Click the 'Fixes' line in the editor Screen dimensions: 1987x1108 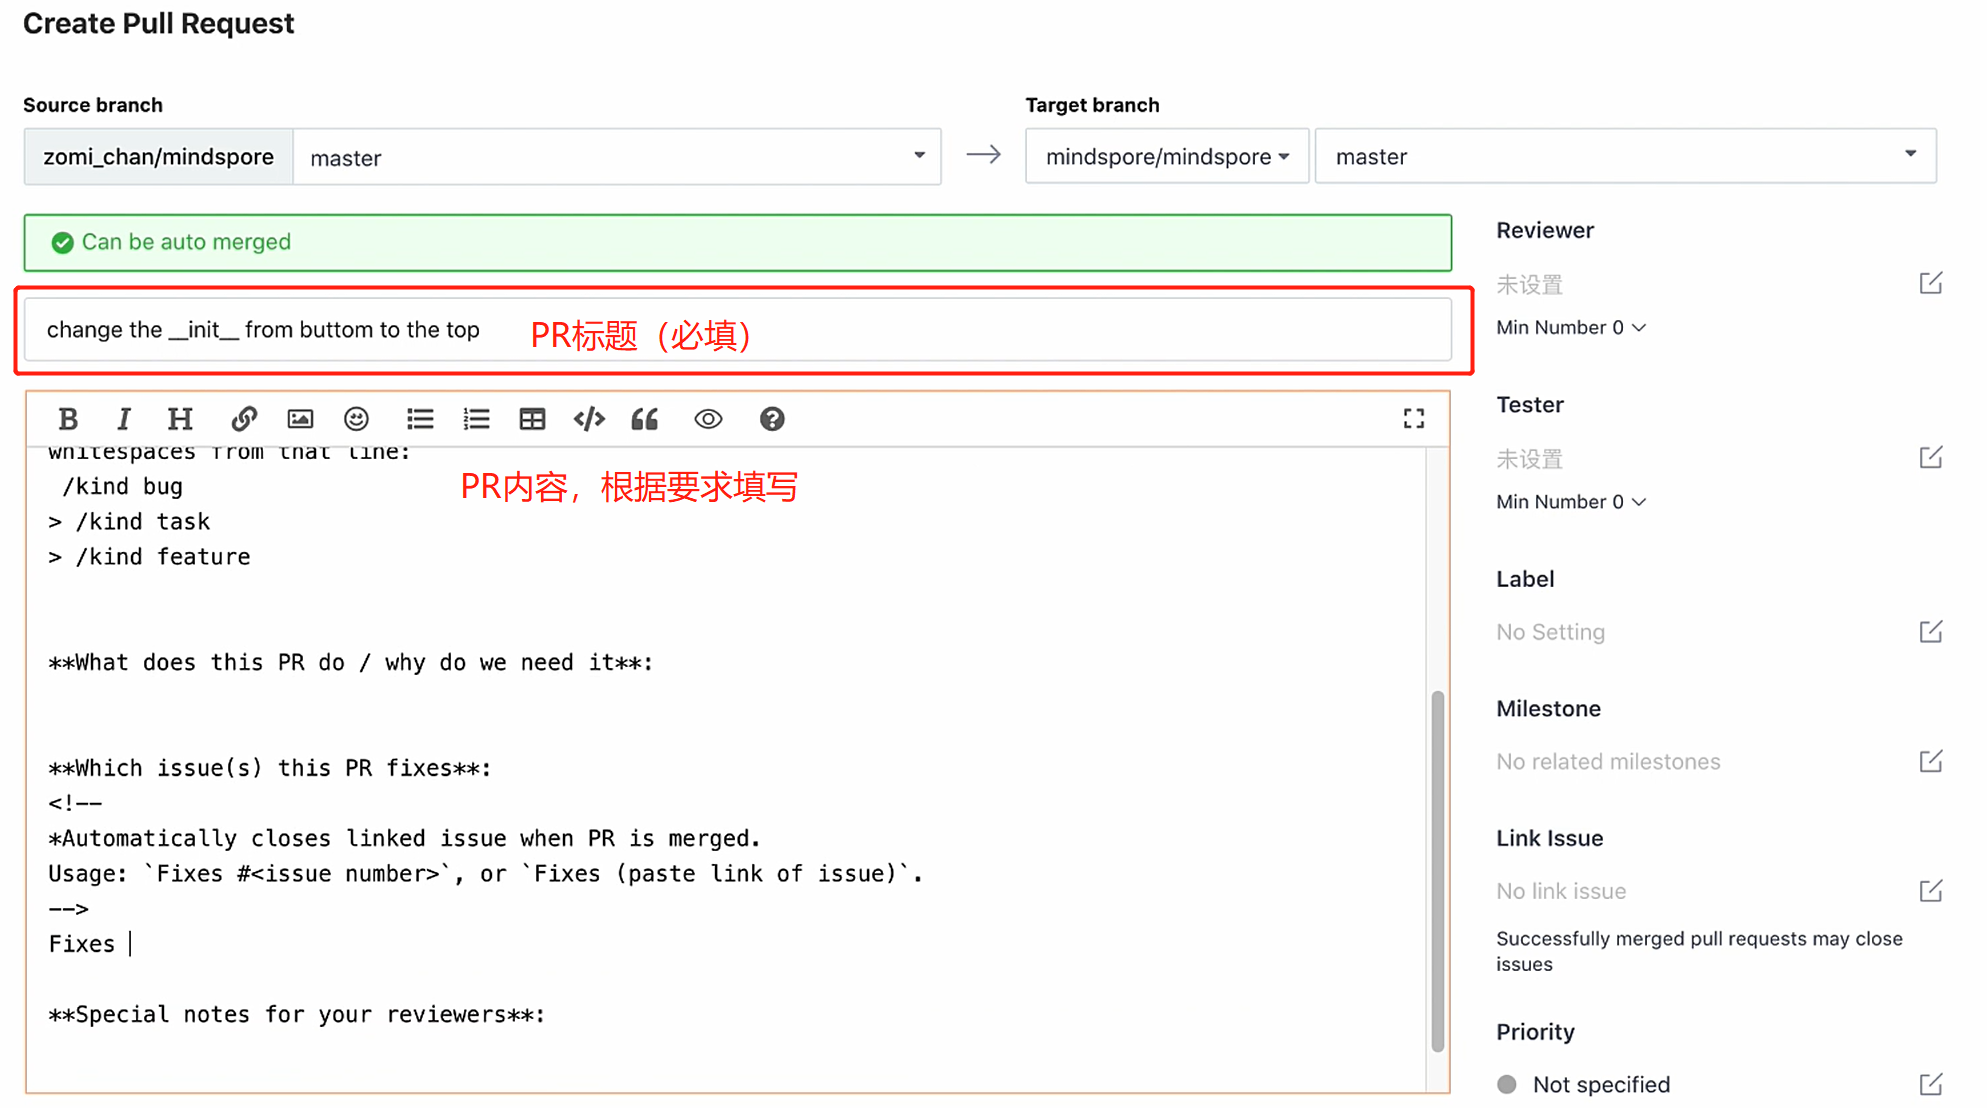pos(82,944)
